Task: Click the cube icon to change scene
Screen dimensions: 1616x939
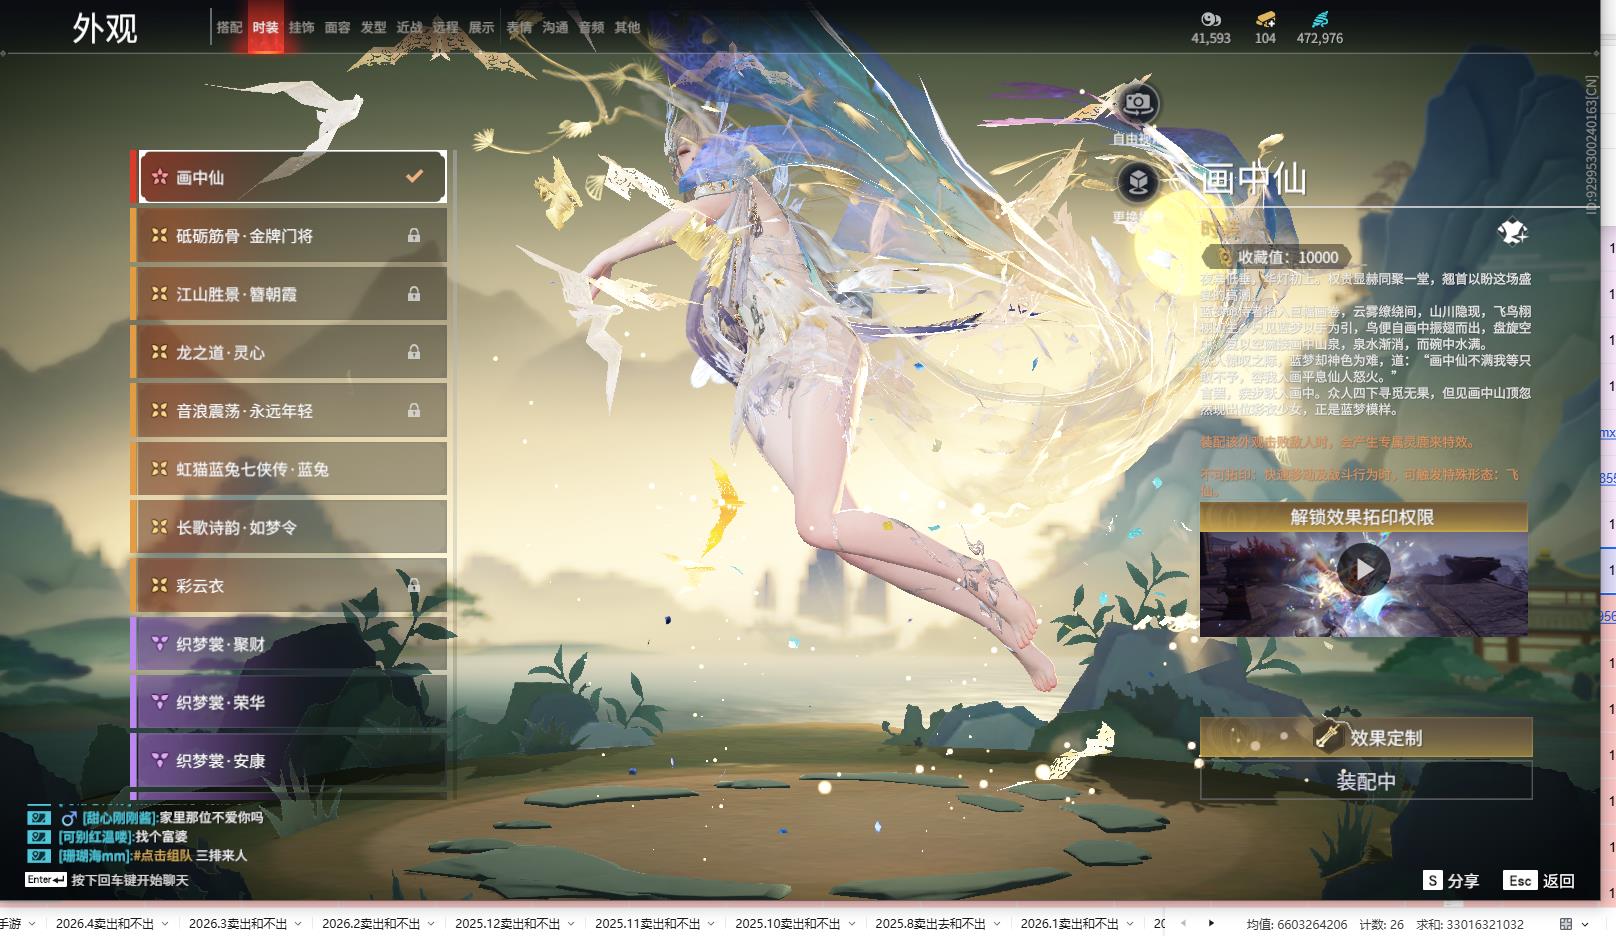Action: [1137, 182]
